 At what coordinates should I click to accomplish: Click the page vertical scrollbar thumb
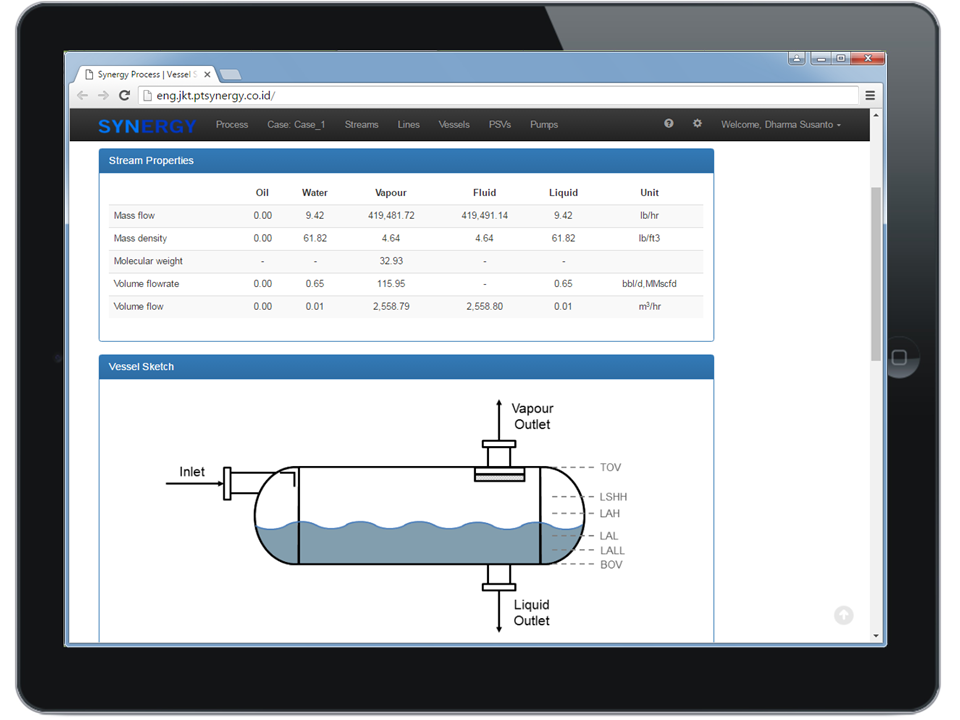click(x=876, y=270)
